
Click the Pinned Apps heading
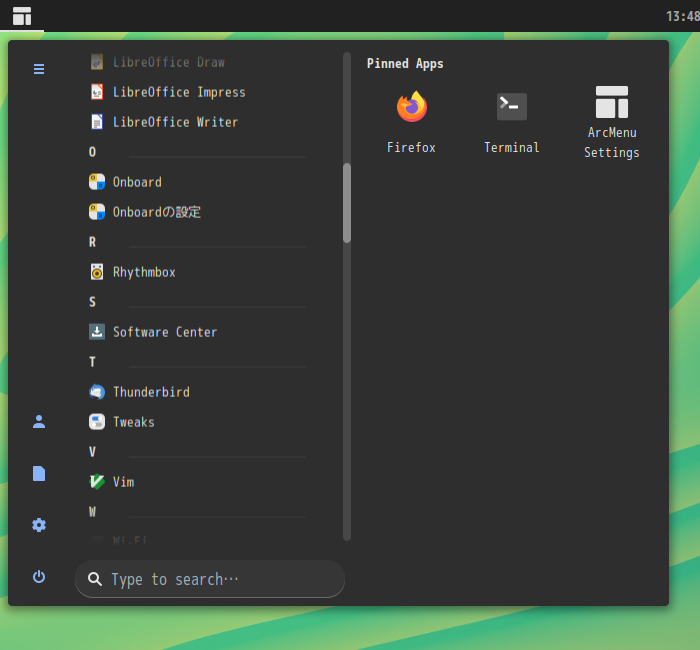[x=405, y=64]
